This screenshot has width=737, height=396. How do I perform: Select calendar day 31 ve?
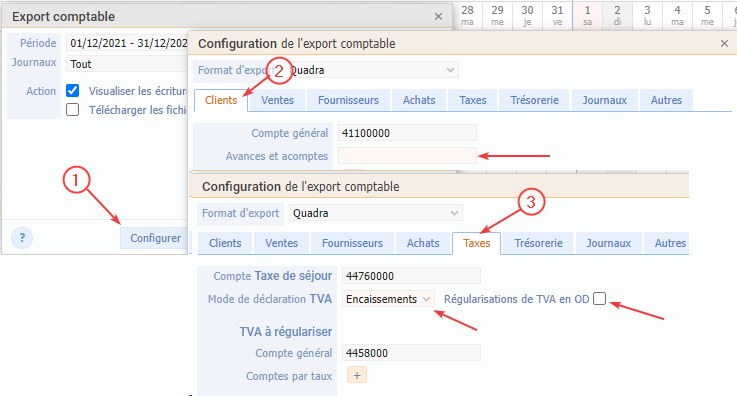point(557,16)
